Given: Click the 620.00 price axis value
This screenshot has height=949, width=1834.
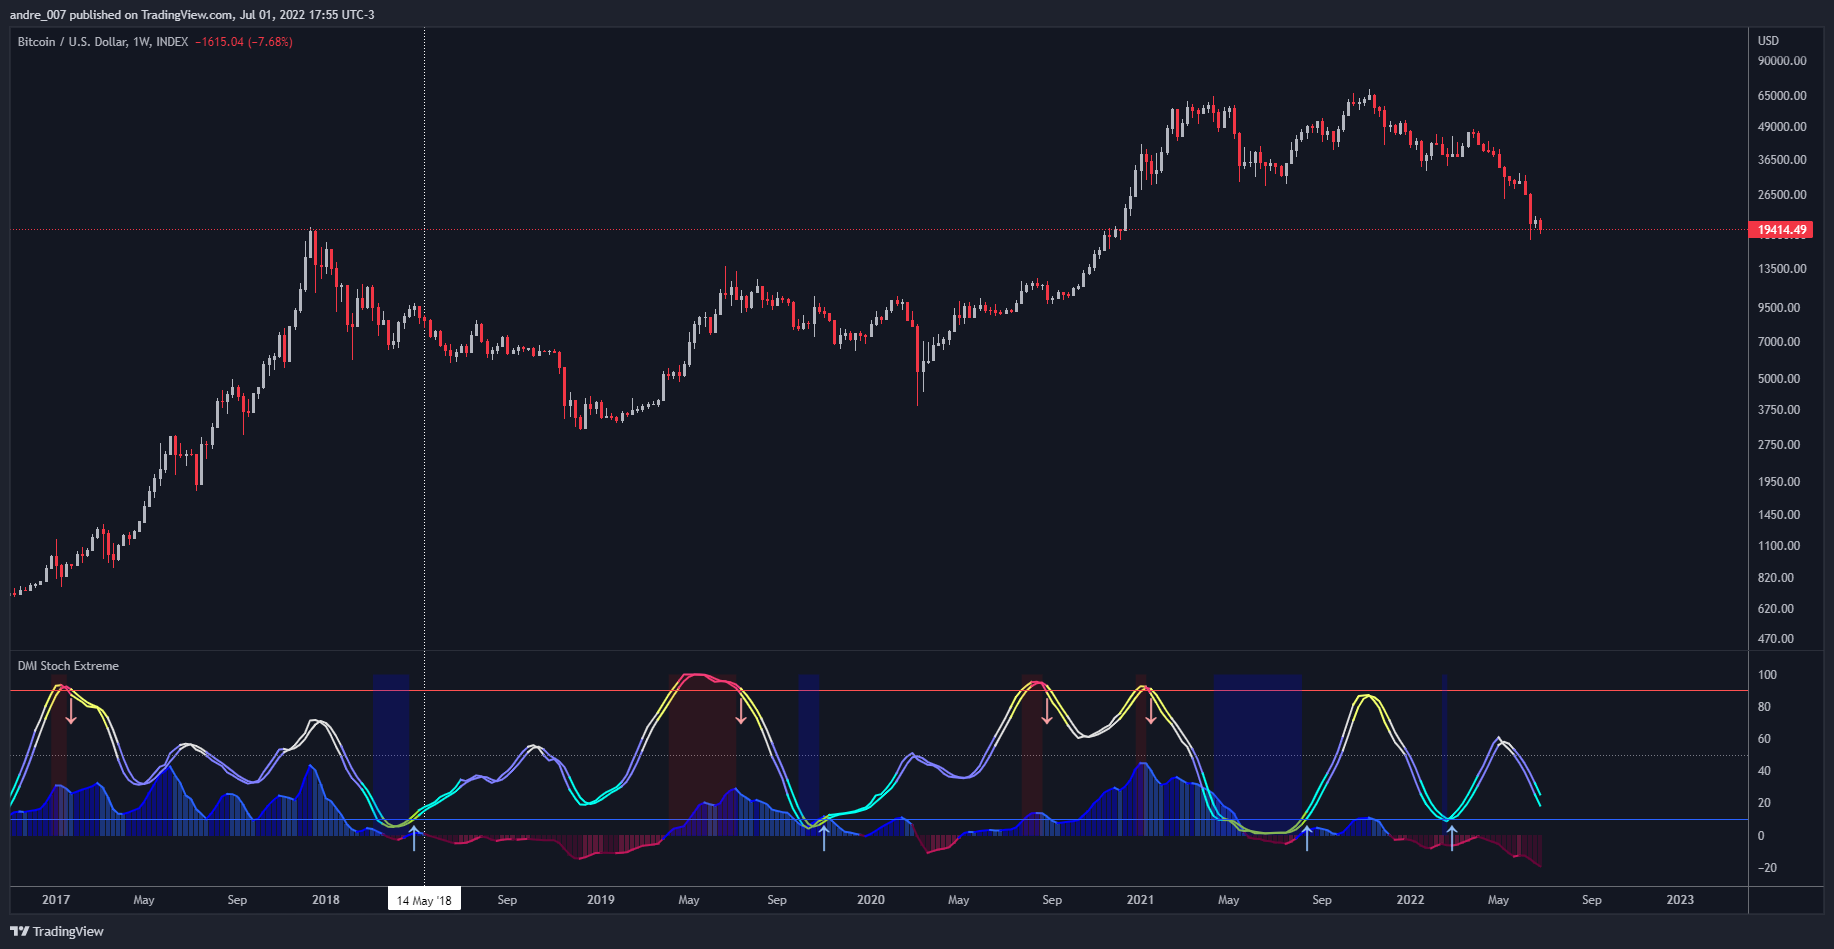Looking at the screenshot, I should point(1776,609).
